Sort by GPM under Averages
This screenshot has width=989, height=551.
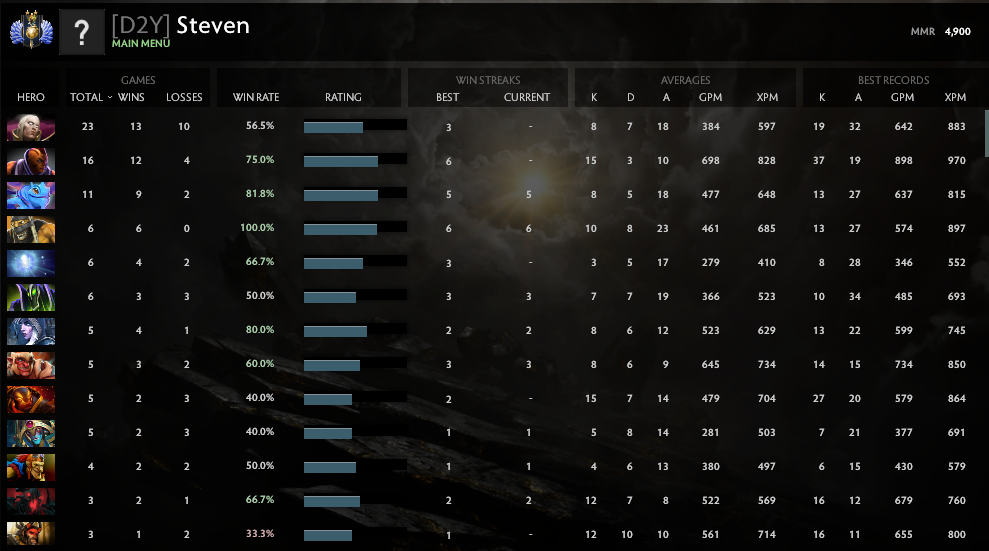coord(710,98)
